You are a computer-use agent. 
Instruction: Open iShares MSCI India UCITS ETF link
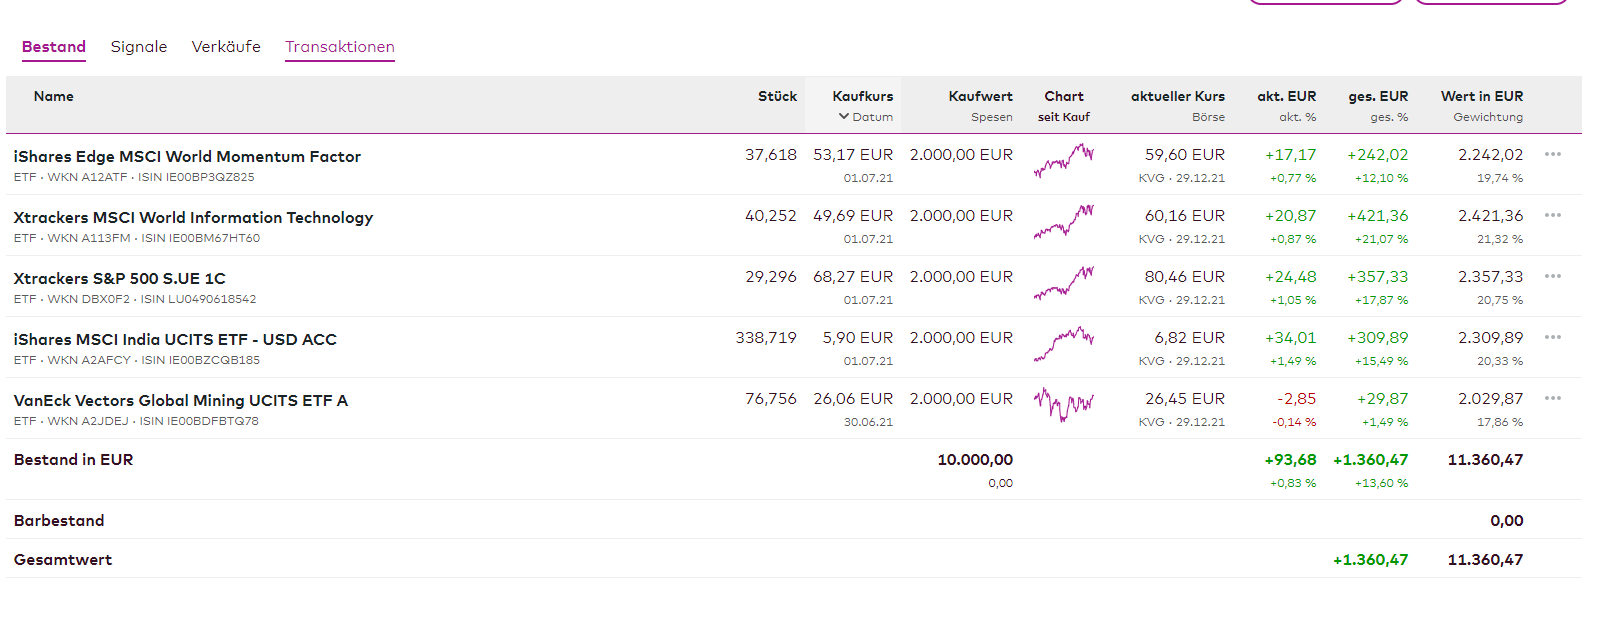pos(175,340)
